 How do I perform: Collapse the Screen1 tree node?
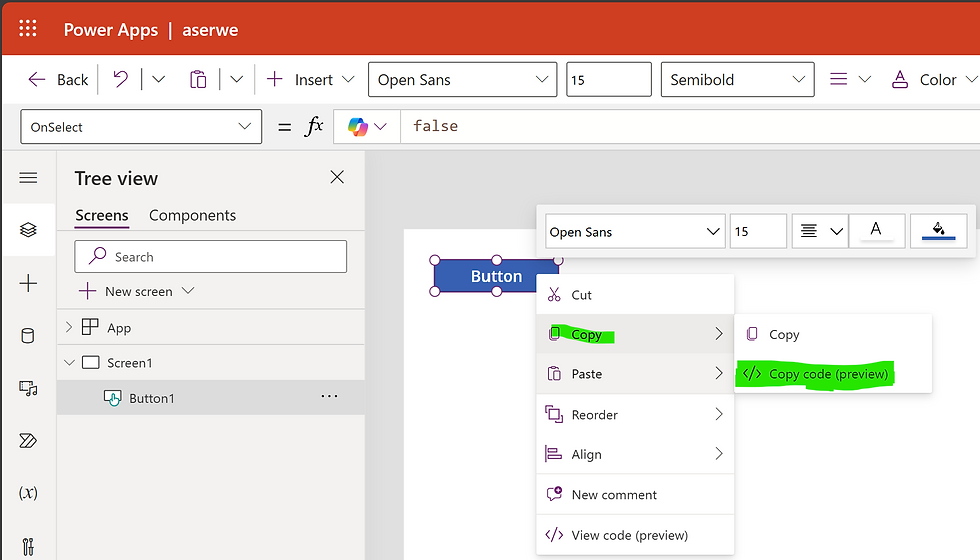69,362
